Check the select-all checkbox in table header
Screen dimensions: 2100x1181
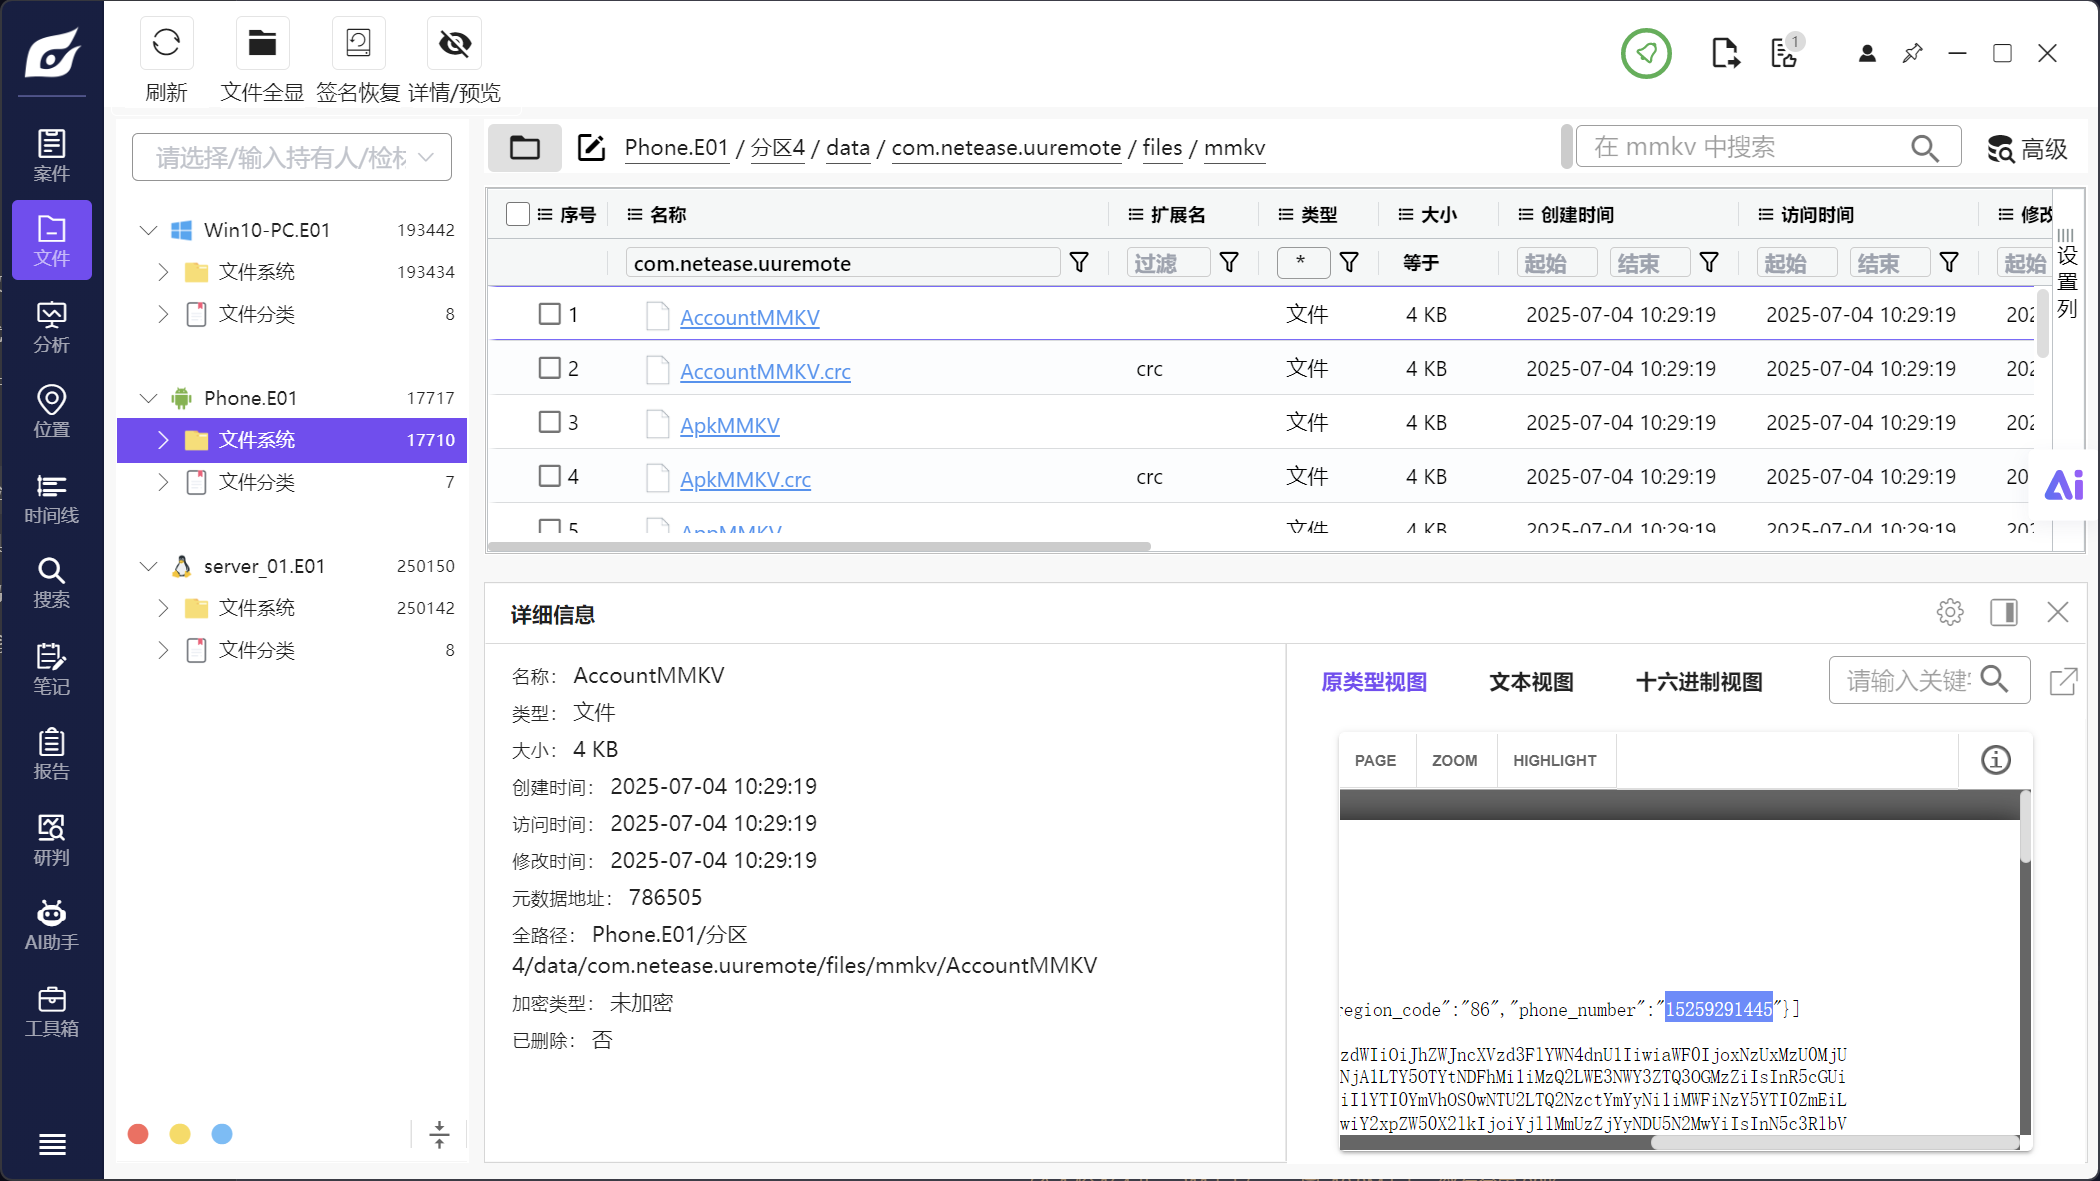click(518, 214)
